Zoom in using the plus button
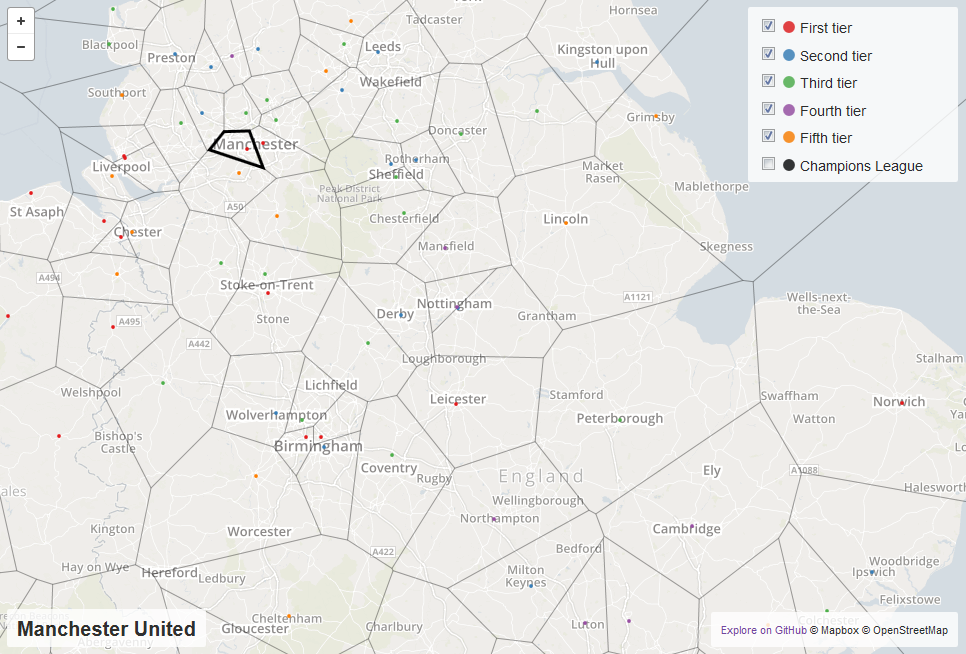 [x=21, y=21]
